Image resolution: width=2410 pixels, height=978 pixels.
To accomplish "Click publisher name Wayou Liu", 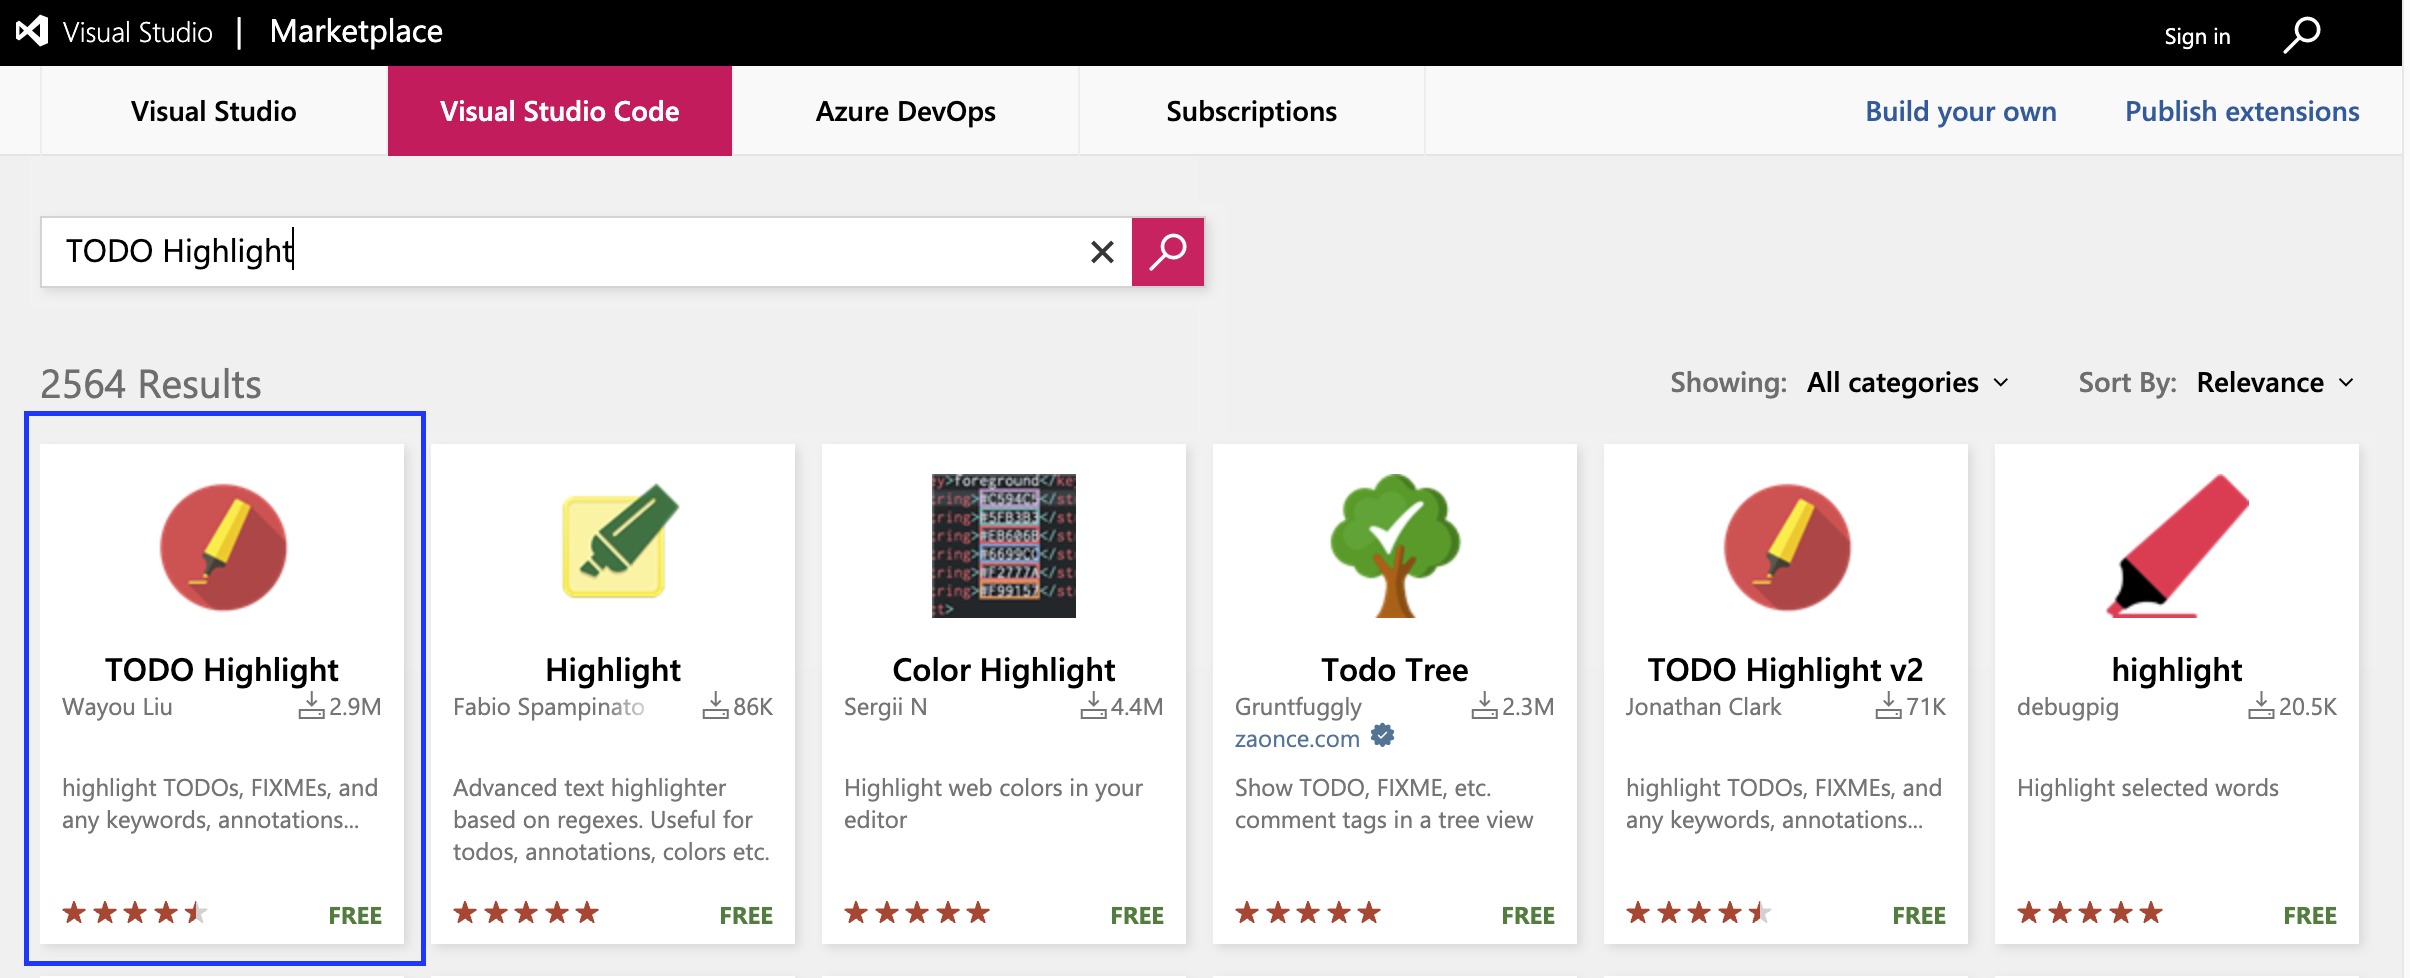I will 117,707.
